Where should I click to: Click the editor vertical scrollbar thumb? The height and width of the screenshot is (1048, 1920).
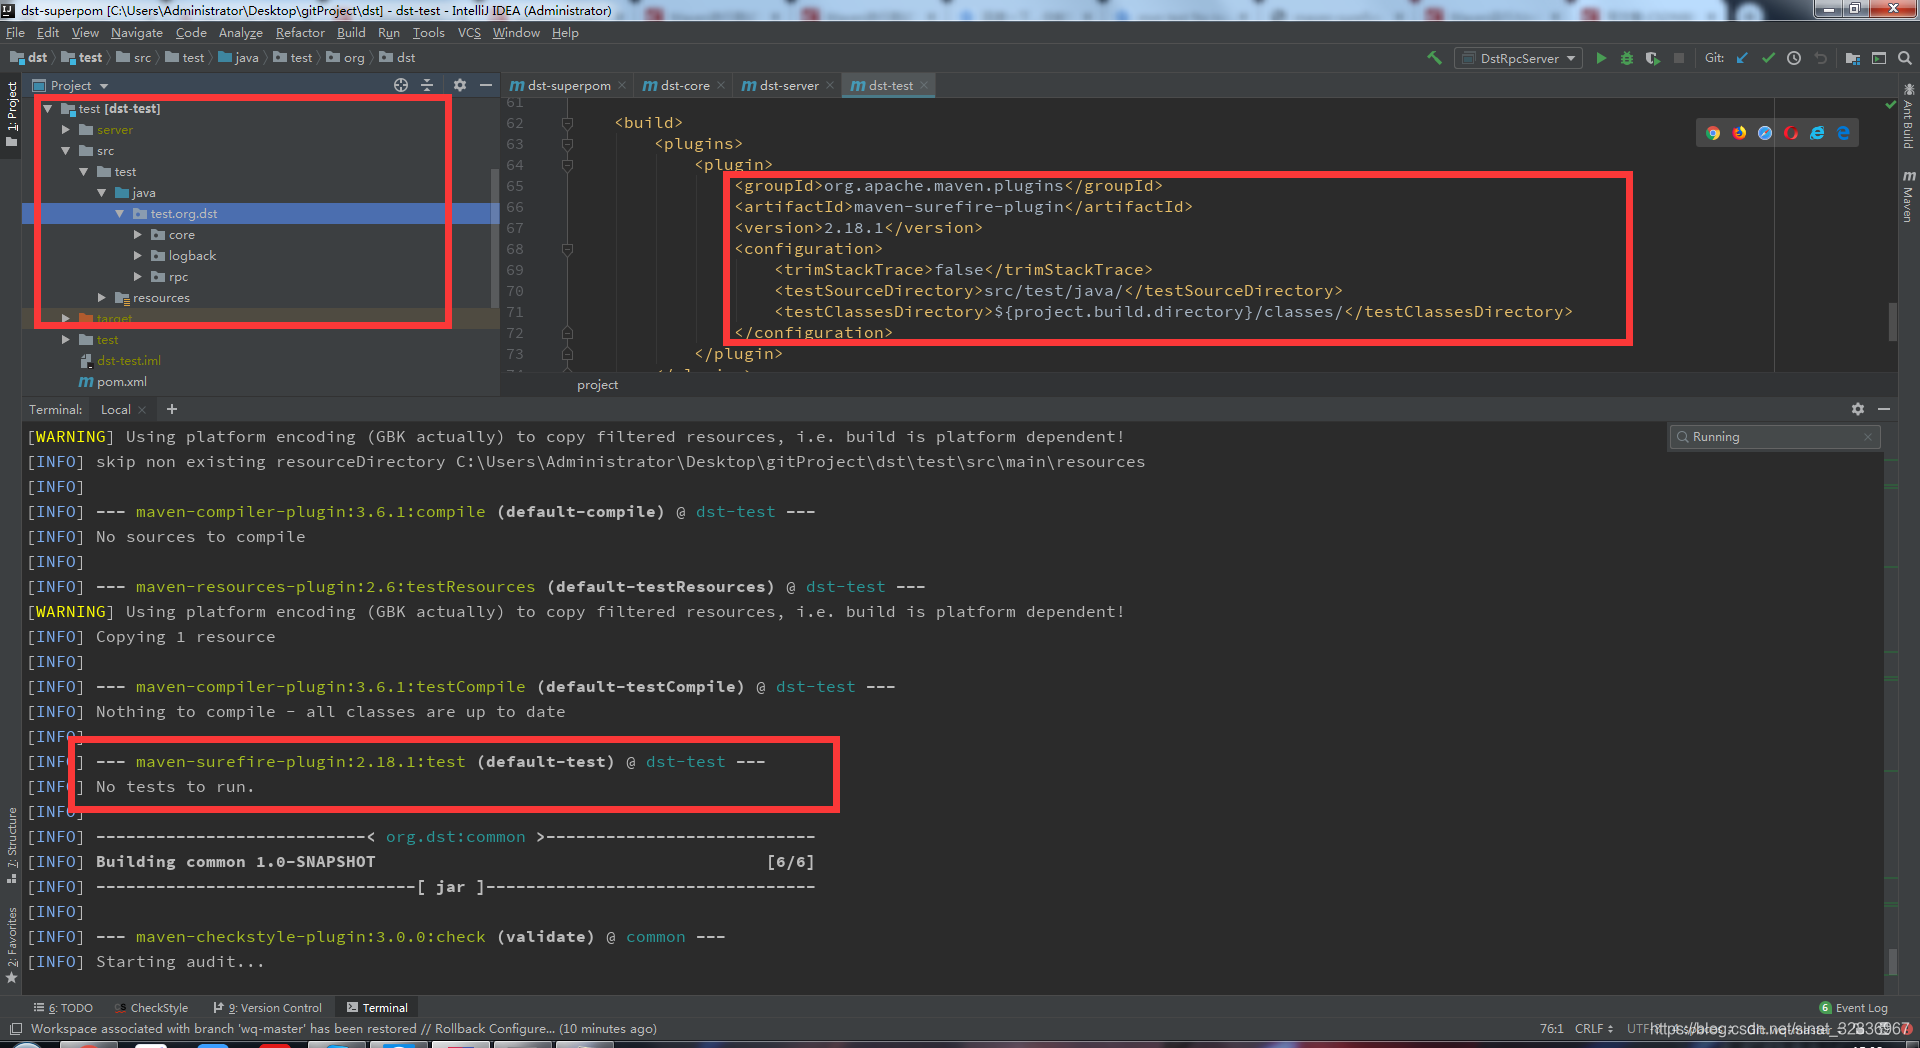(1892, 321)
